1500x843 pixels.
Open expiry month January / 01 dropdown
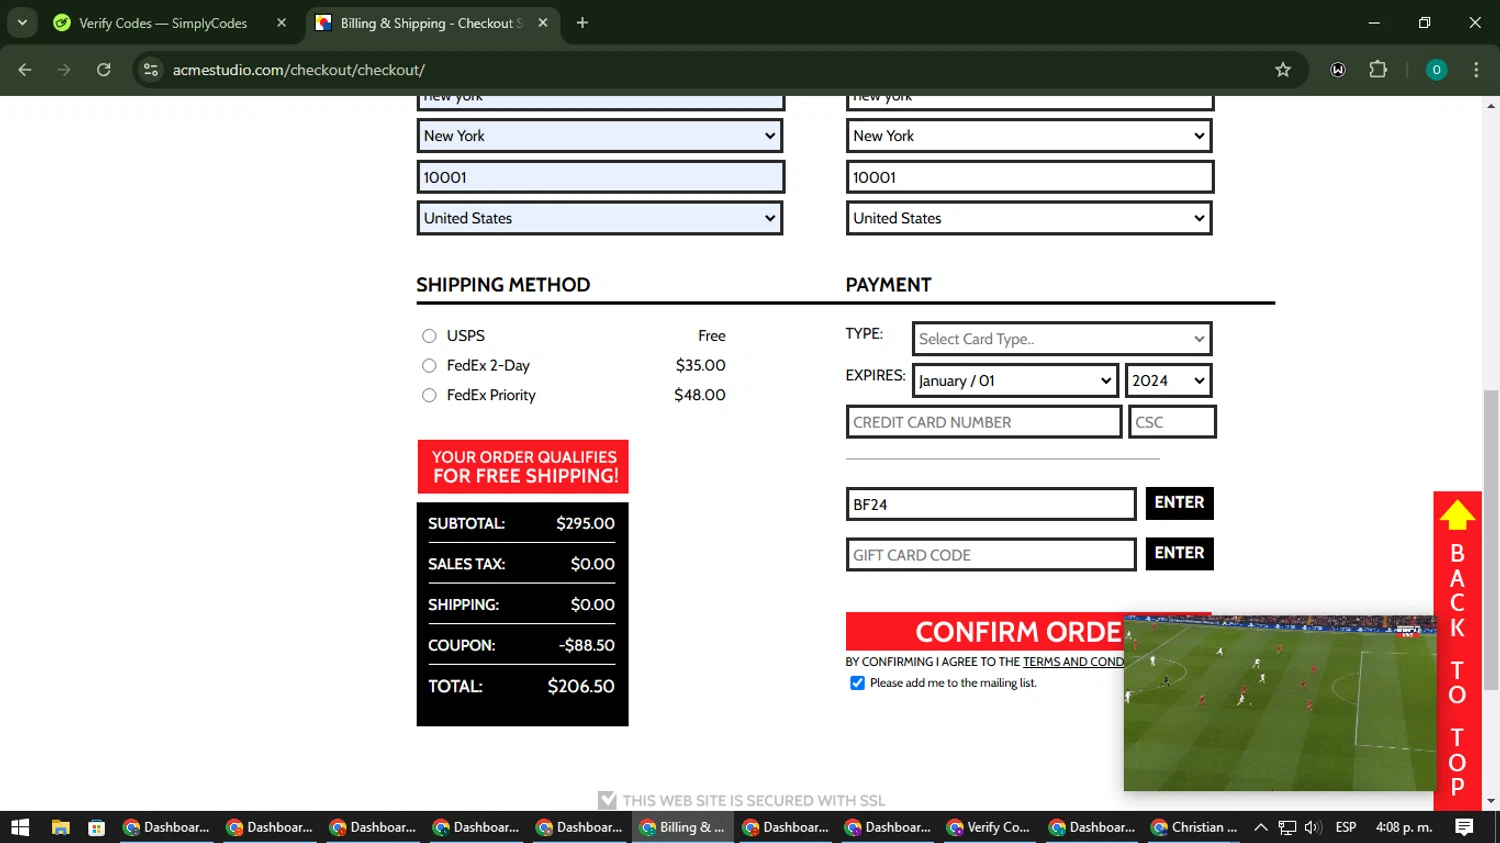pyautogui.click(x=1015, y=381)
